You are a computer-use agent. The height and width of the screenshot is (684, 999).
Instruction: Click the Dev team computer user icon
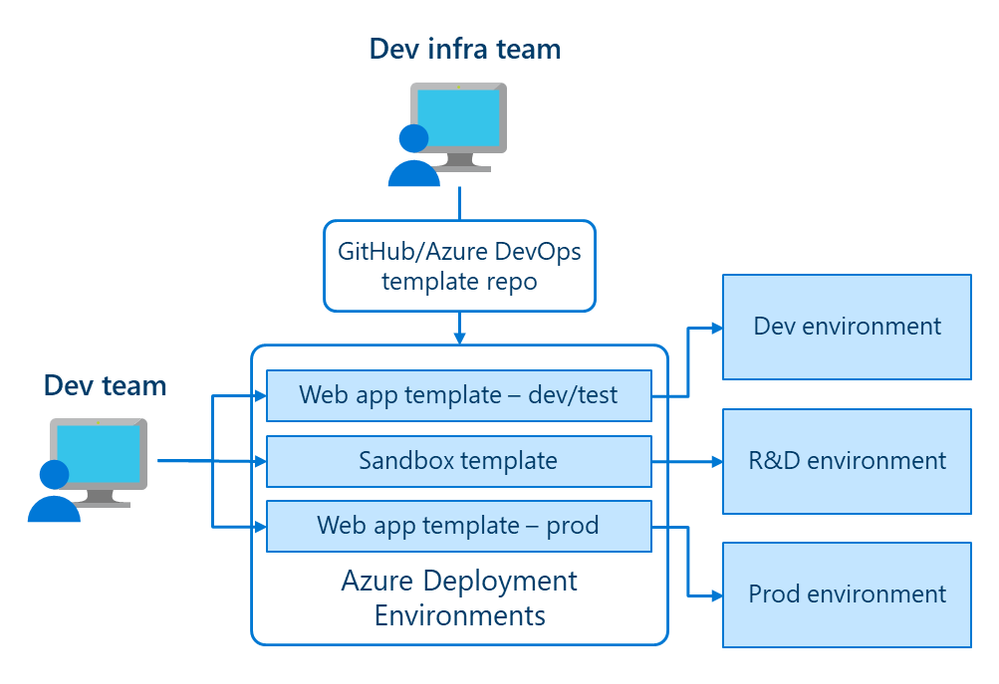tap(87, 470)
